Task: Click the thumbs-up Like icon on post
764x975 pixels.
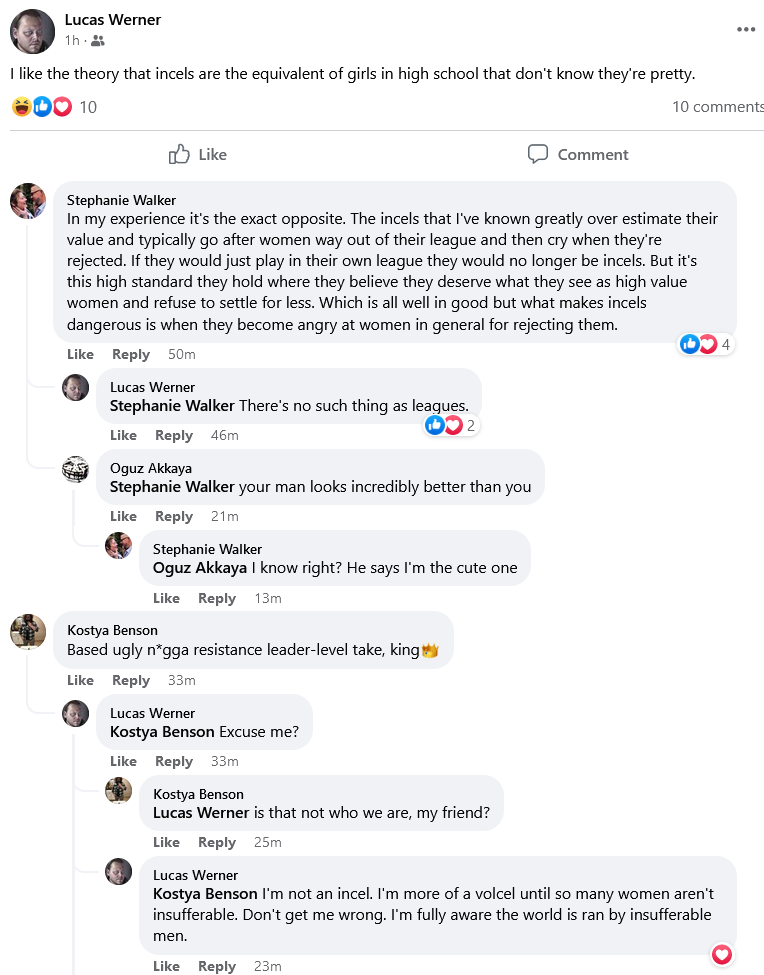Action: click(x=180, y=154)
